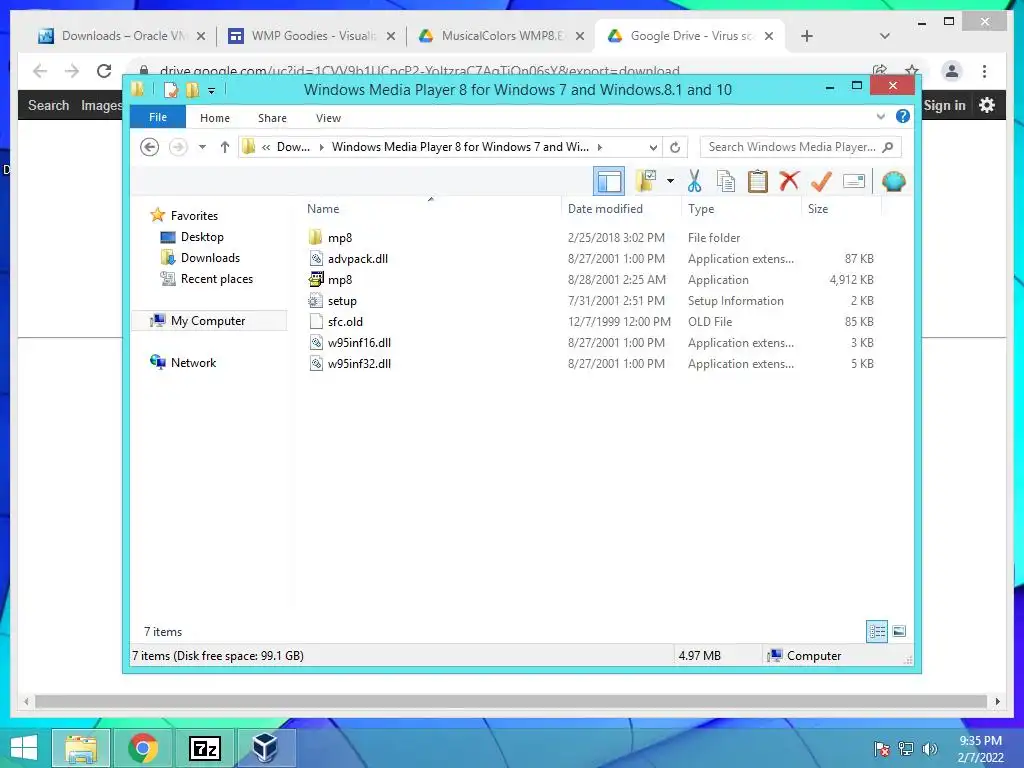
Task: Open the File tab in Explorer
Action: click(x=158, y=117)
